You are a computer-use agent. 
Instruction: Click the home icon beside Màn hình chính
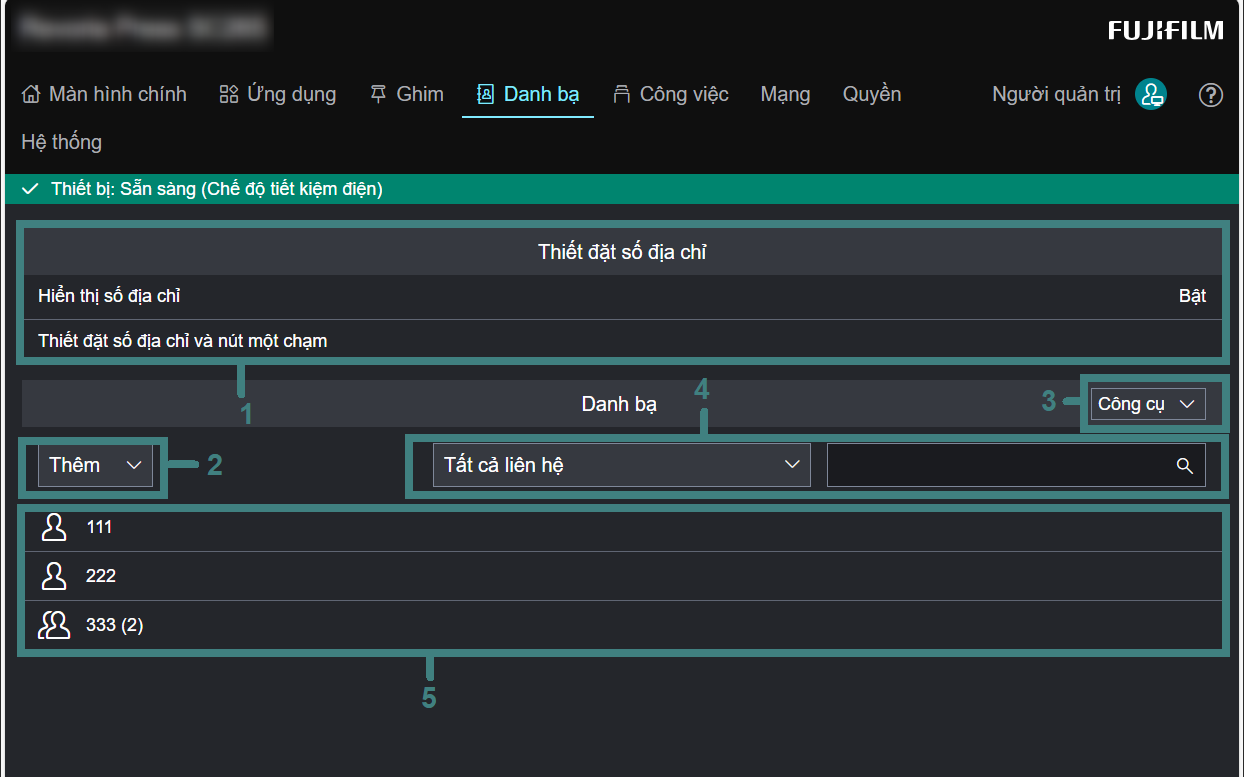[31, 95]
